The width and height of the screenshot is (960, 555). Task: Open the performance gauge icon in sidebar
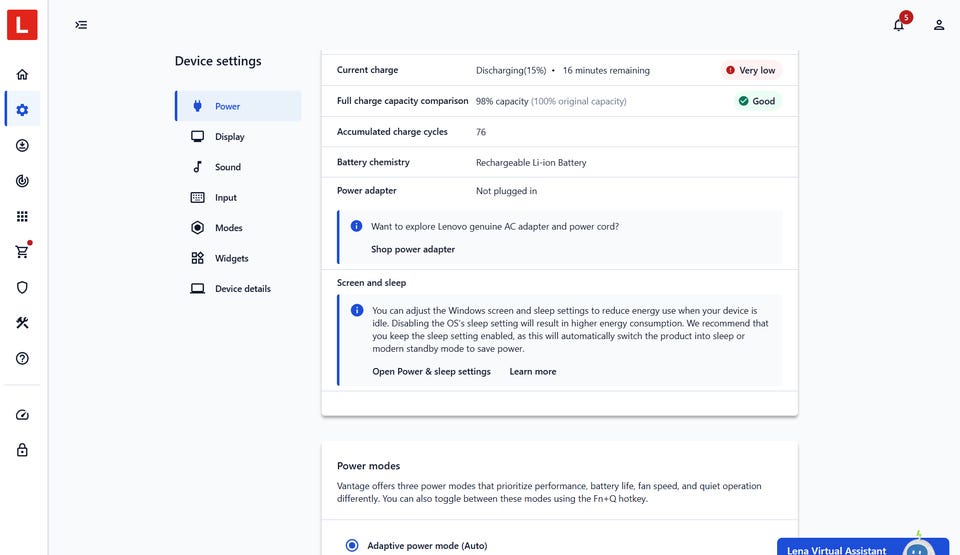22,415
